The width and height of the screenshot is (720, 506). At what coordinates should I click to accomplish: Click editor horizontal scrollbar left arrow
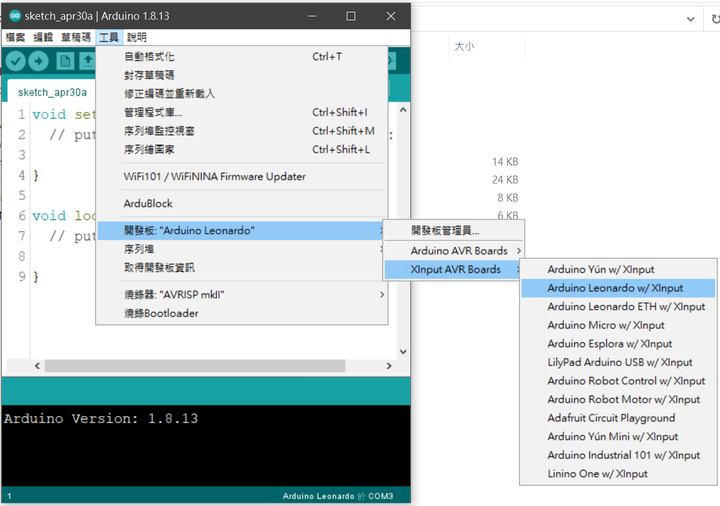pyautogui.click(x=37, y=366)
